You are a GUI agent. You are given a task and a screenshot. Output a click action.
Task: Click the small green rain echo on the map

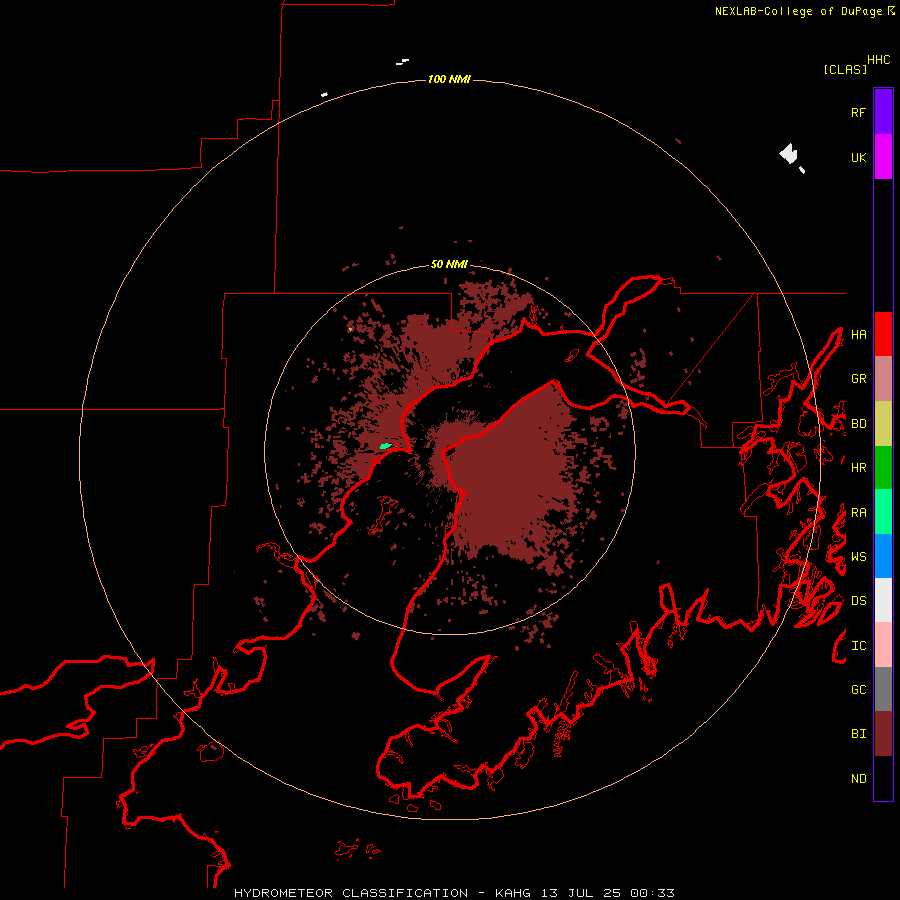pyautogui.click(x=386, y=446)
